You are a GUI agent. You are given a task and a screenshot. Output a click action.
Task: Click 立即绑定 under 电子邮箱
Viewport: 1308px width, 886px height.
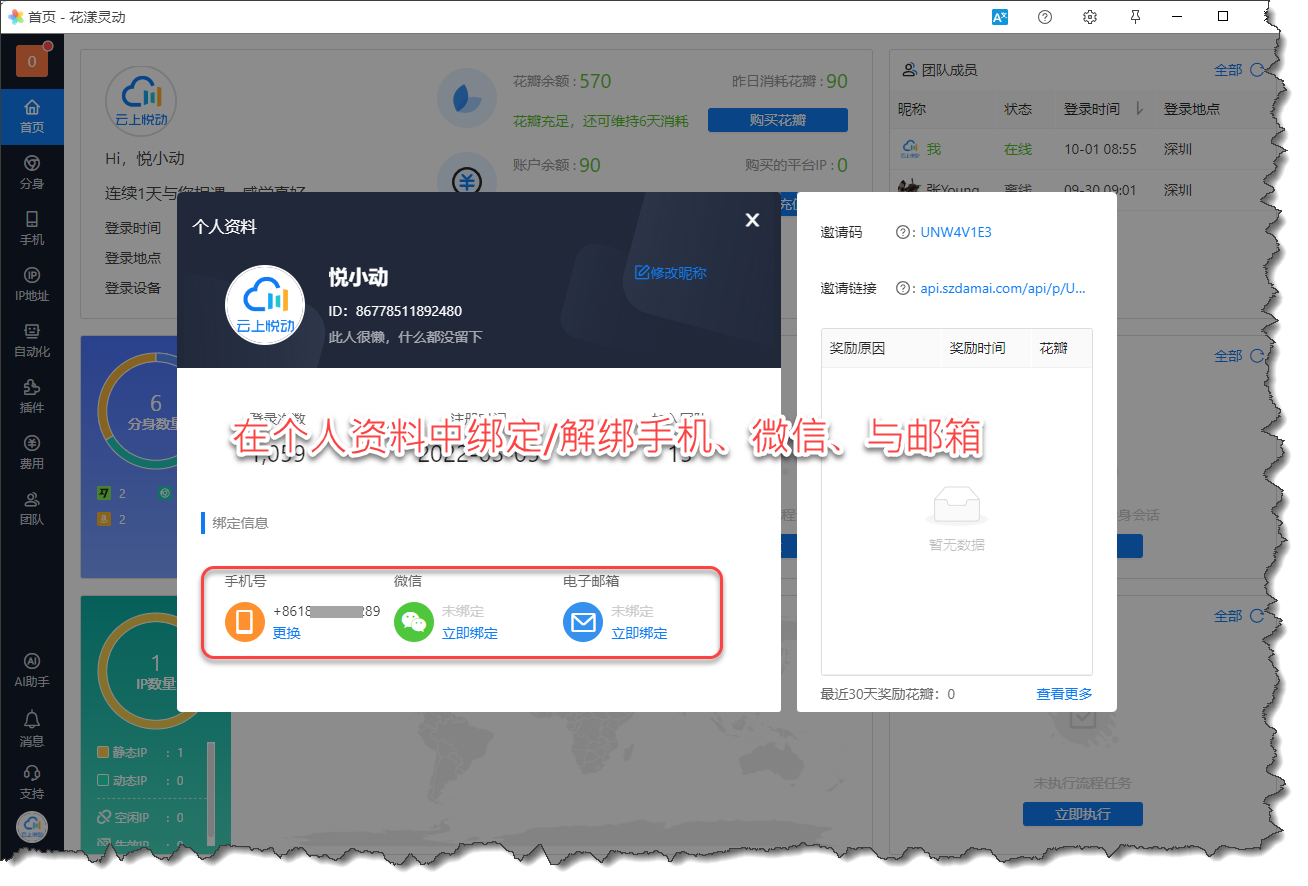click(x=639, y=633)
